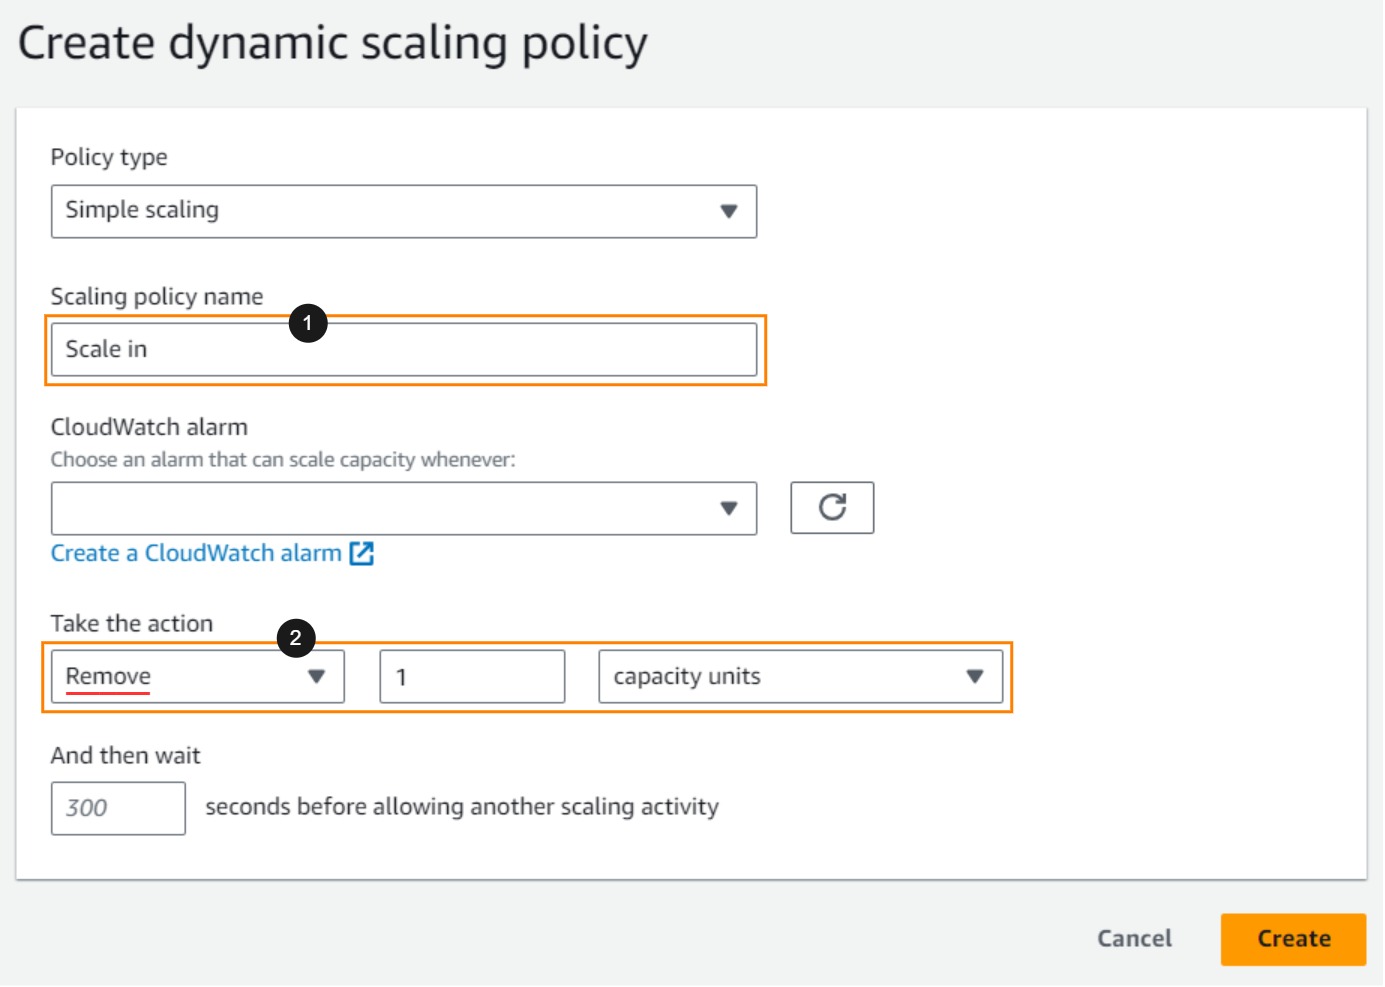Open the Create a CloudWatch alarm link
This screenshot has width=1385, height=987.
pyautogui.click(x=196, y=554)
